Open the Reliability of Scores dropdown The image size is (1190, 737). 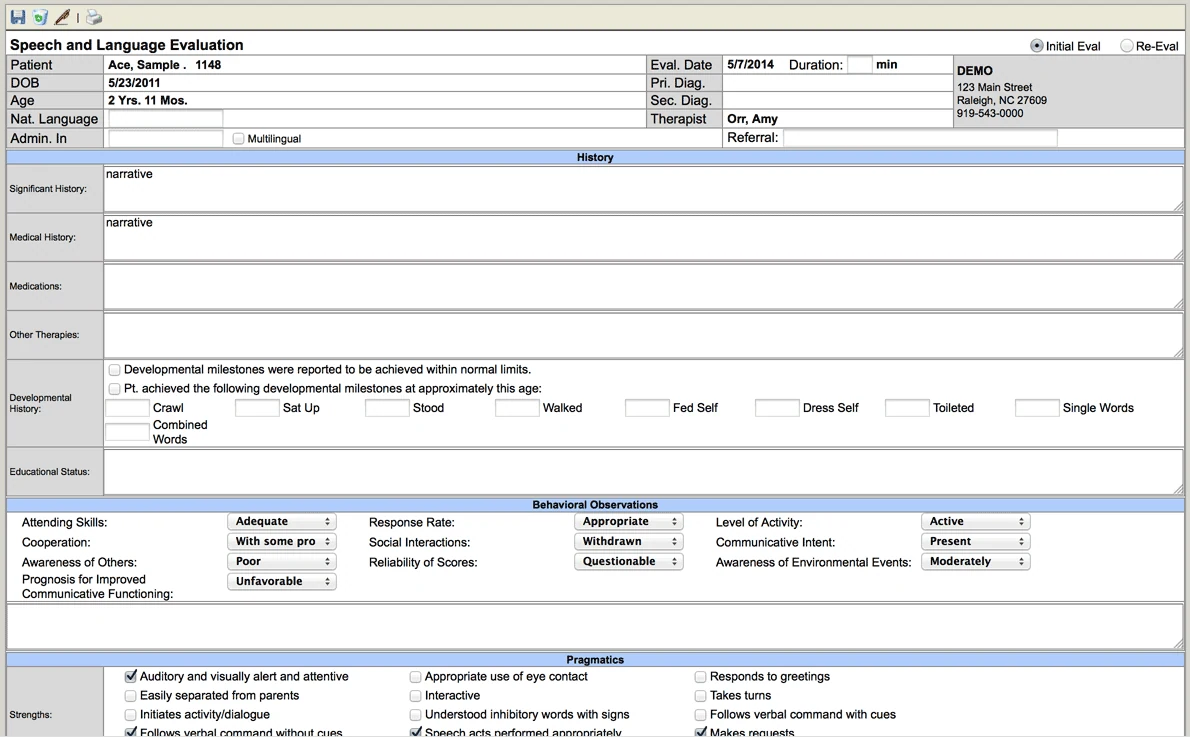628,561
